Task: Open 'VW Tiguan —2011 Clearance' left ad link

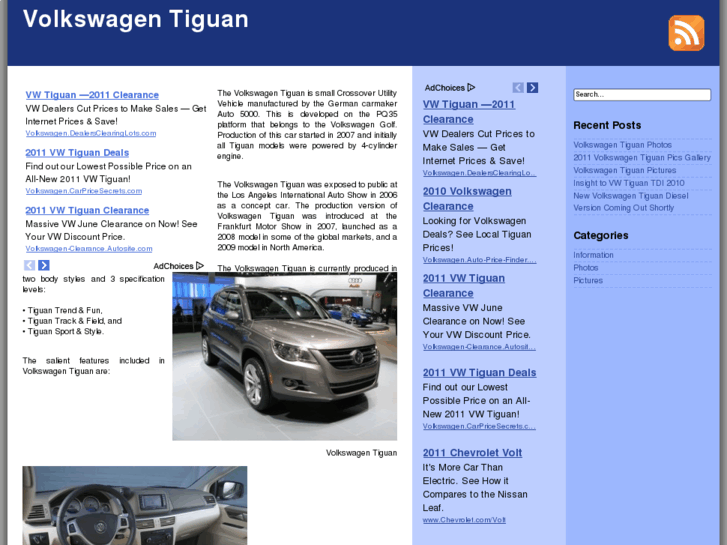Action: 92,95
